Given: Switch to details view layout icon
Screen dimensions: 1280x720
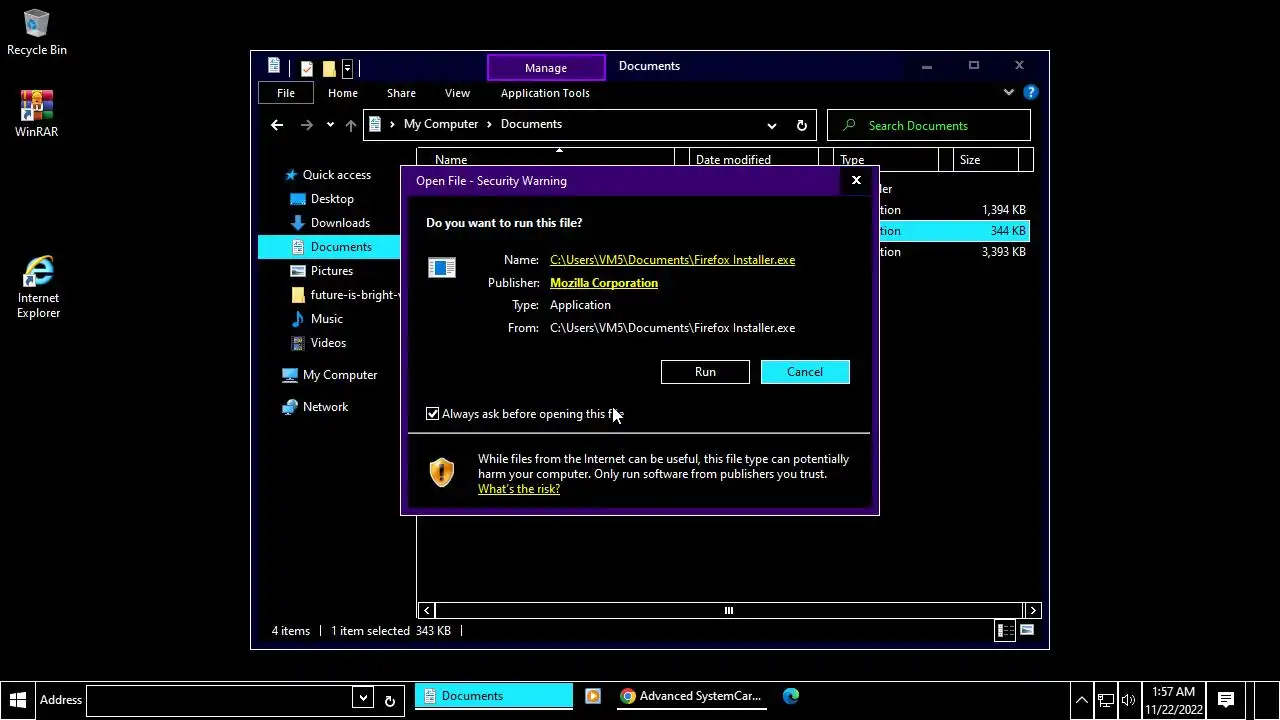Looking at the screenshot, I should click(1004, 631).
